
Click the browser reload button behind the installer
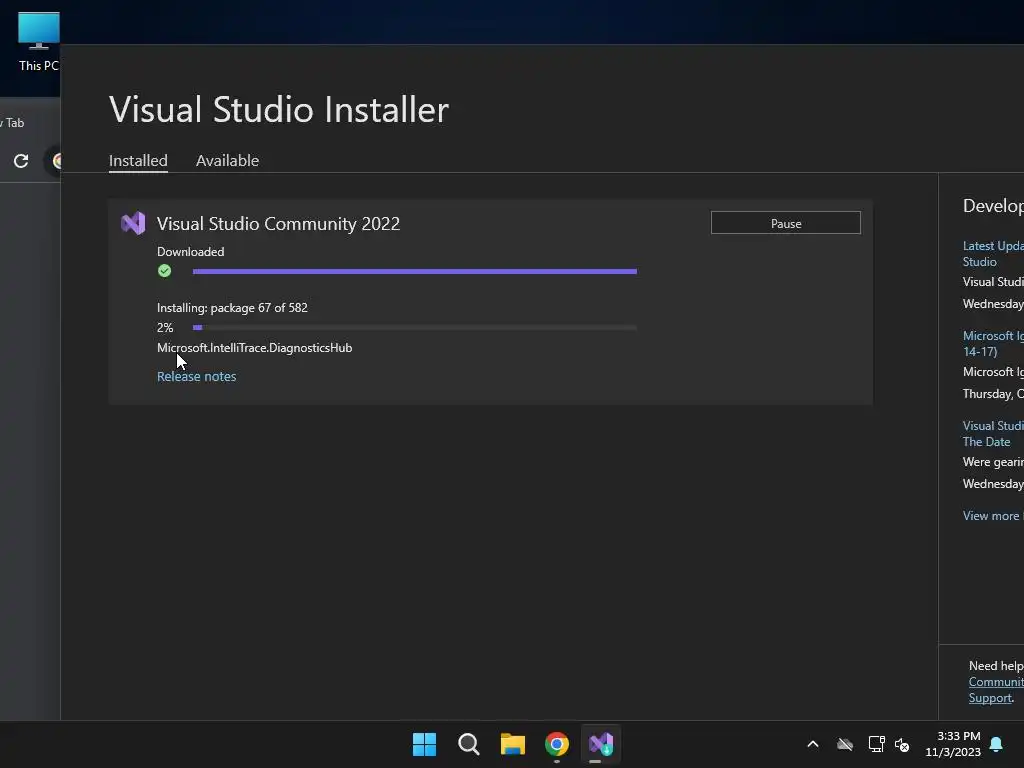tap(21, 161)
